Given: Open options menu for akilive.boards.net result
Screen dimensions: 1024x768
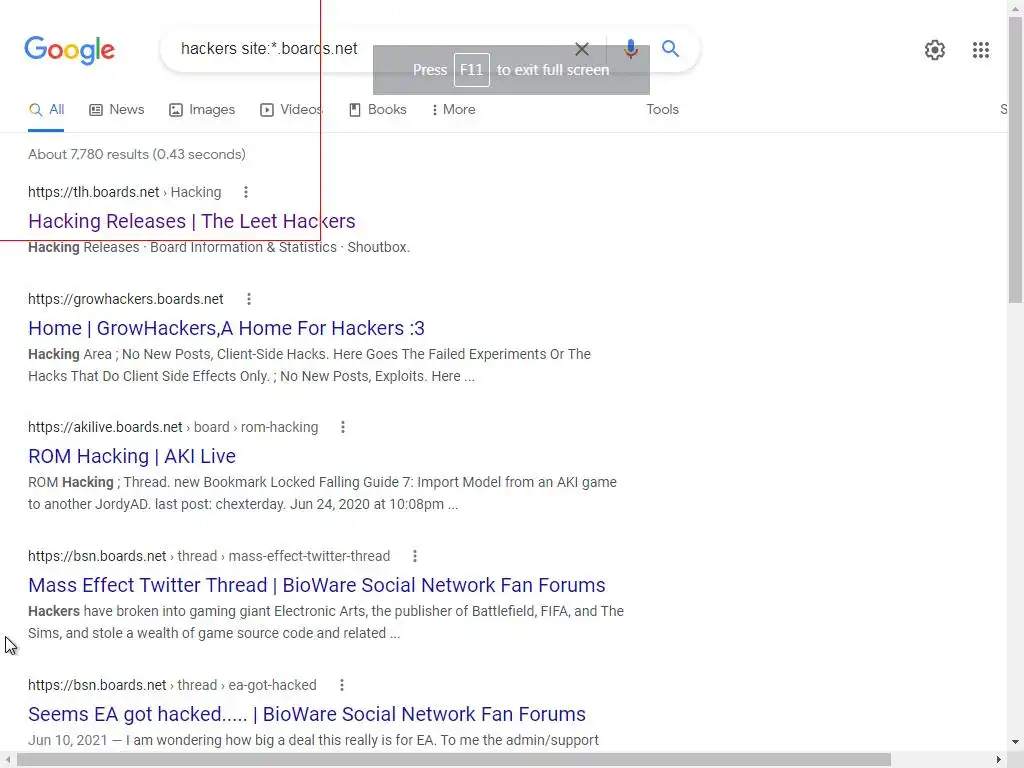Looking at the screenshot, I should [x=342, y=427].
